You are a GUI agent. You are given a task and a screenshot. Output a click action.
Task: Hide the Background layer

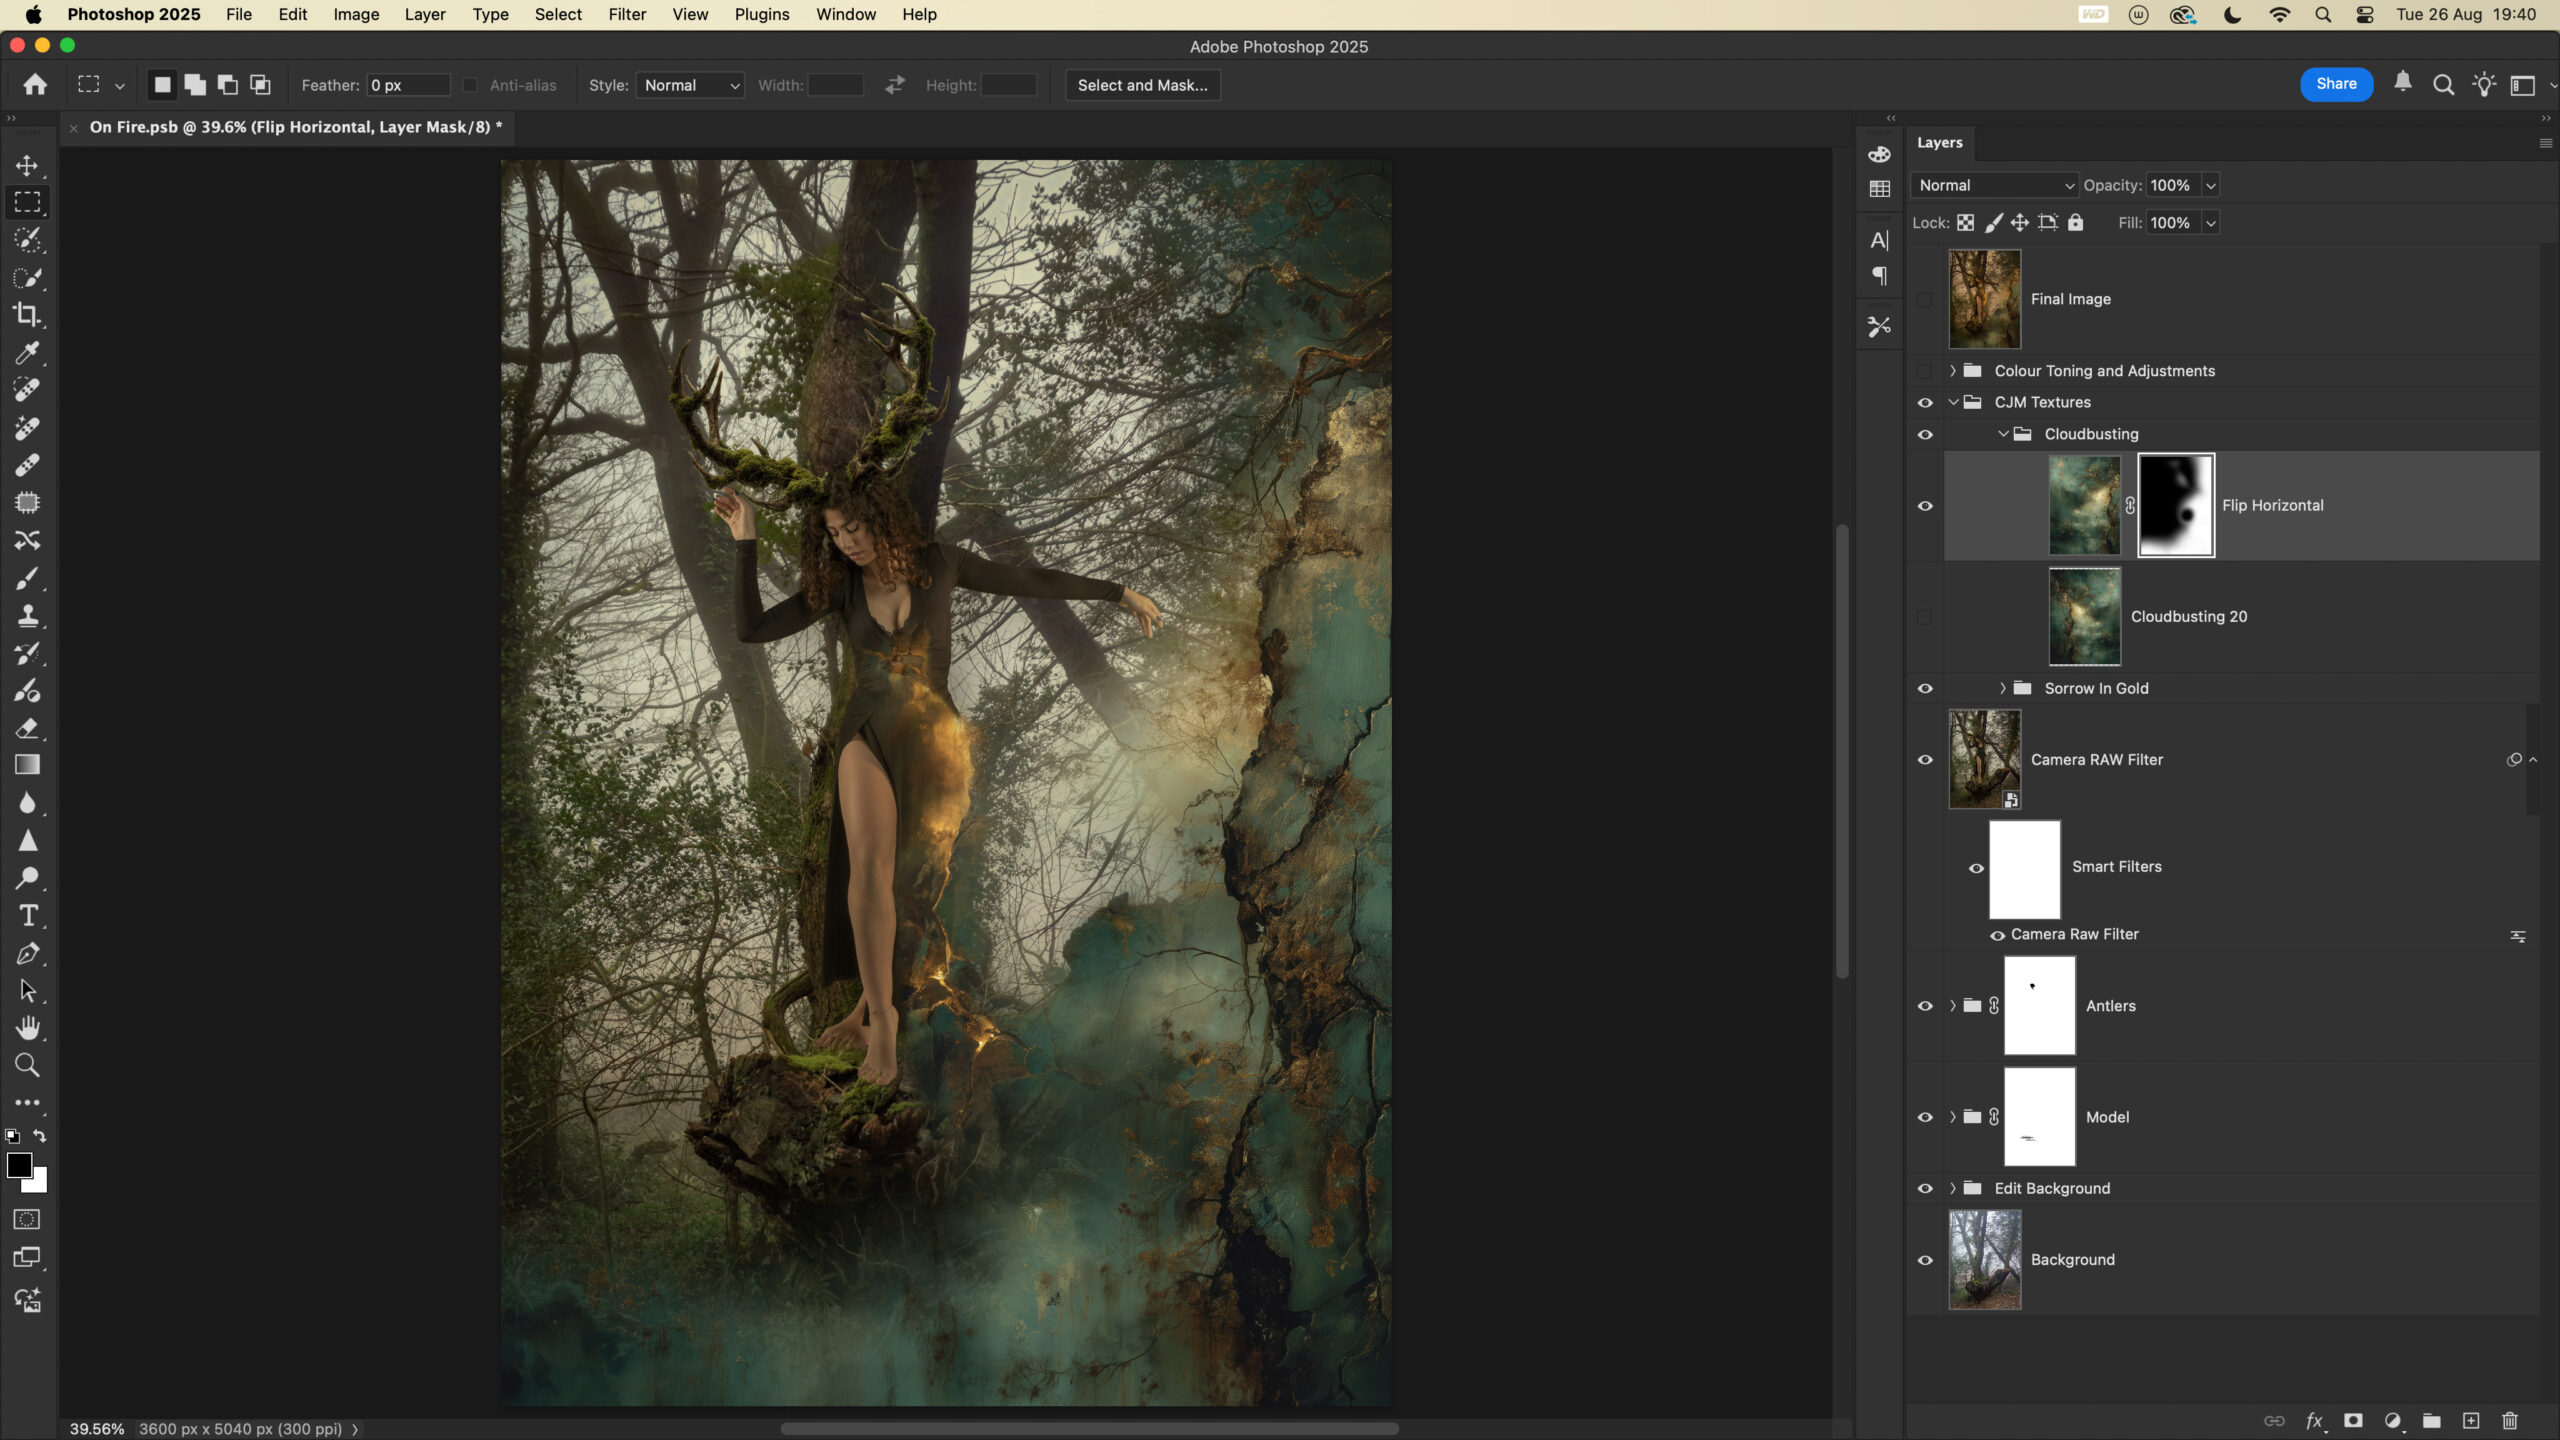click(x=1925, y=1260)
